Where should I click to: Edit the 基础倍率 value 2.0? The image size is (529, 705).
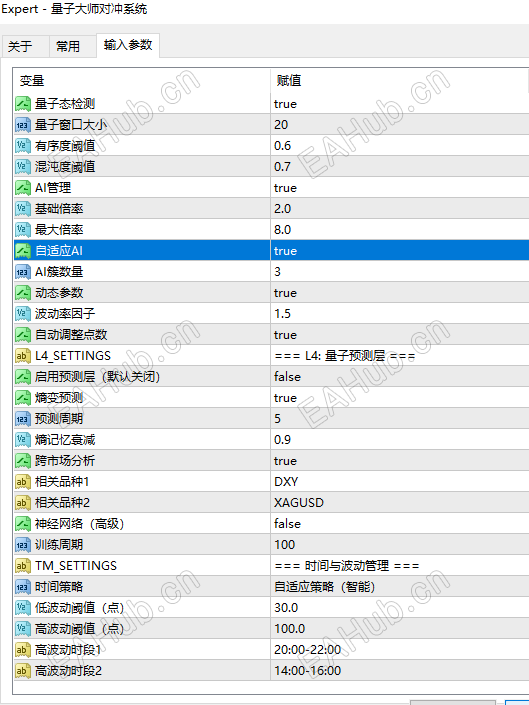(x=400, y=209)
